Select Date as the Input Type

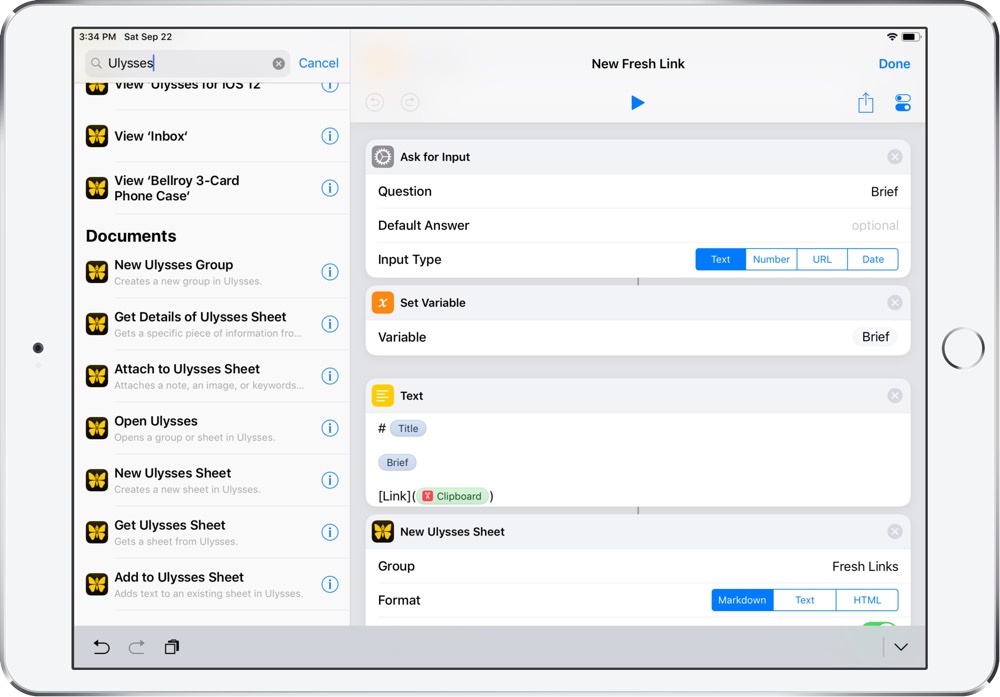[873, 260]
